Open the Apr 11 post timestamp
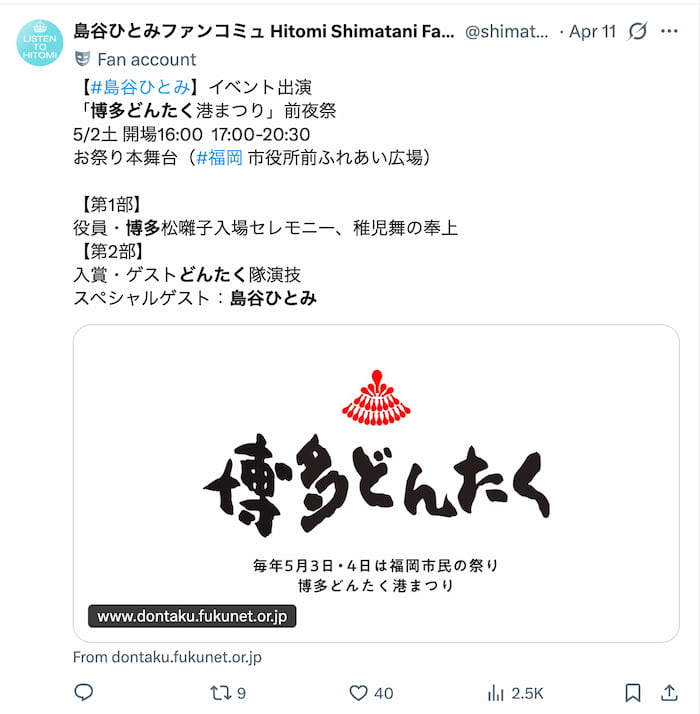 pyautogui.click(x=592, y=31)
